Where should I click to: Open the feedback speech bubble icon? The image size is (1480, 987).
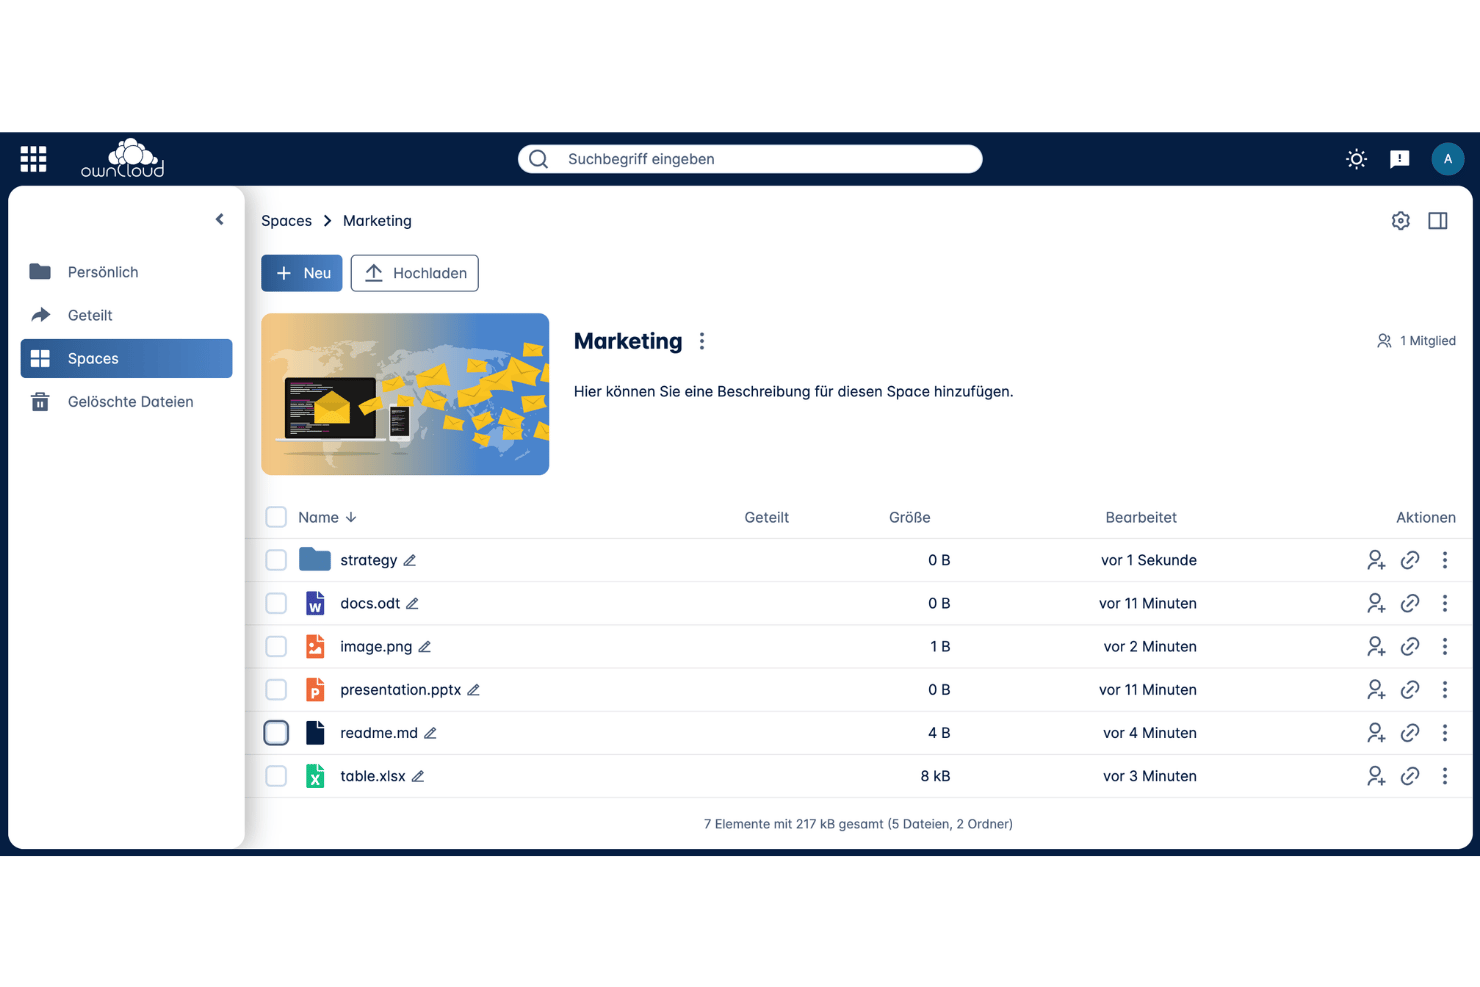(x=1400, y=159)
